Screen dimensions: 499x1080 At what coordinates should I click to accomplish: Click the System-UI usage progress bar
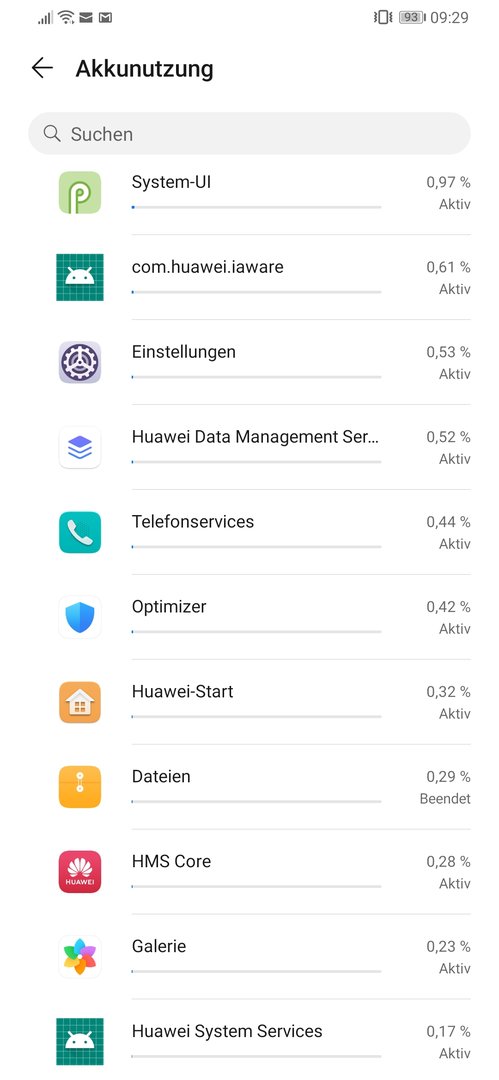coord(256,207)
